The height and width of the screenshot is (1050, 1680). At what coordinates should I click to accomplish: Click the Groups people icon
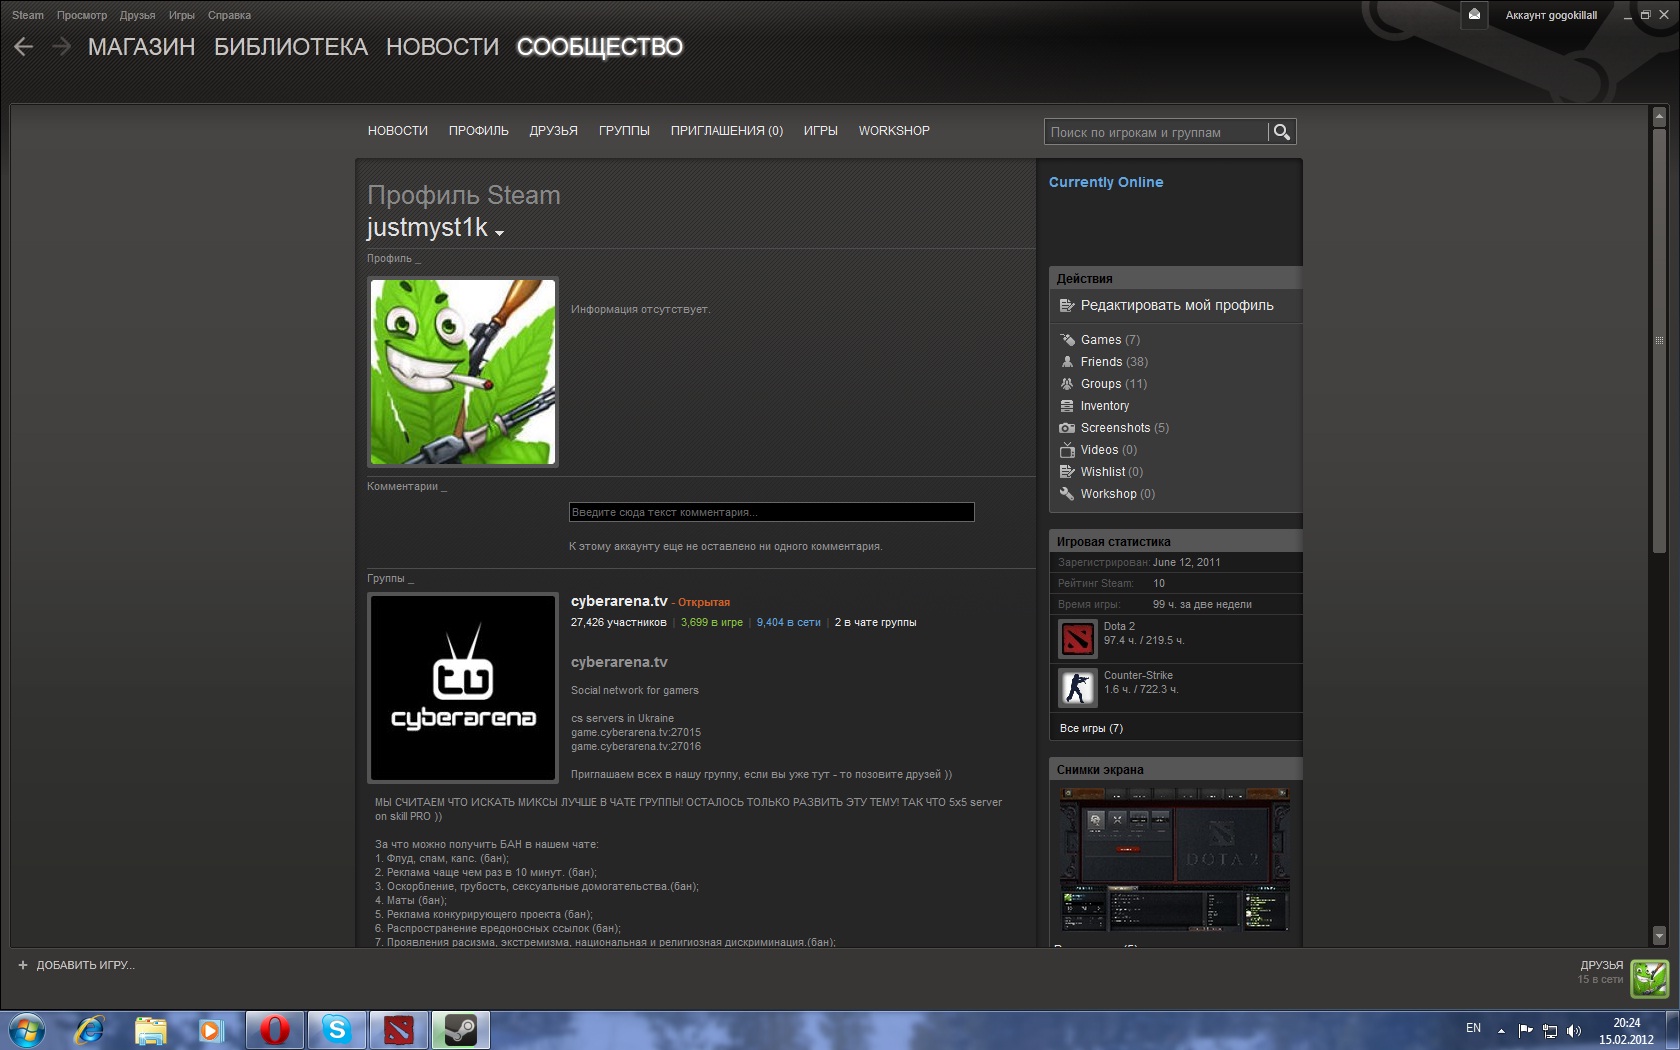pyautogui.click(x=1067, y=384)
